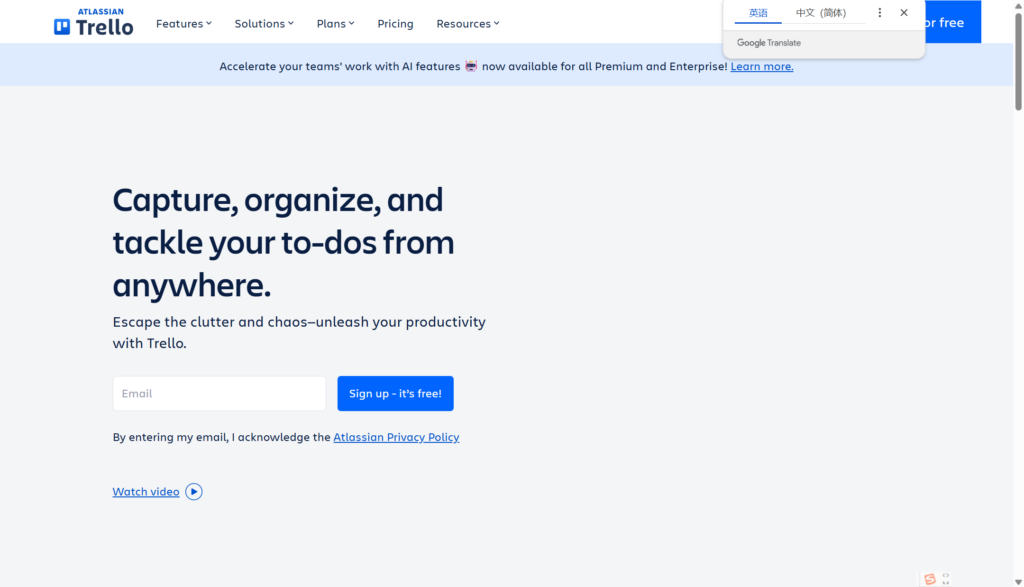Open the Learn more link in banner
The height and width of the screenshot is (587, 1024).
click(762, 67)
